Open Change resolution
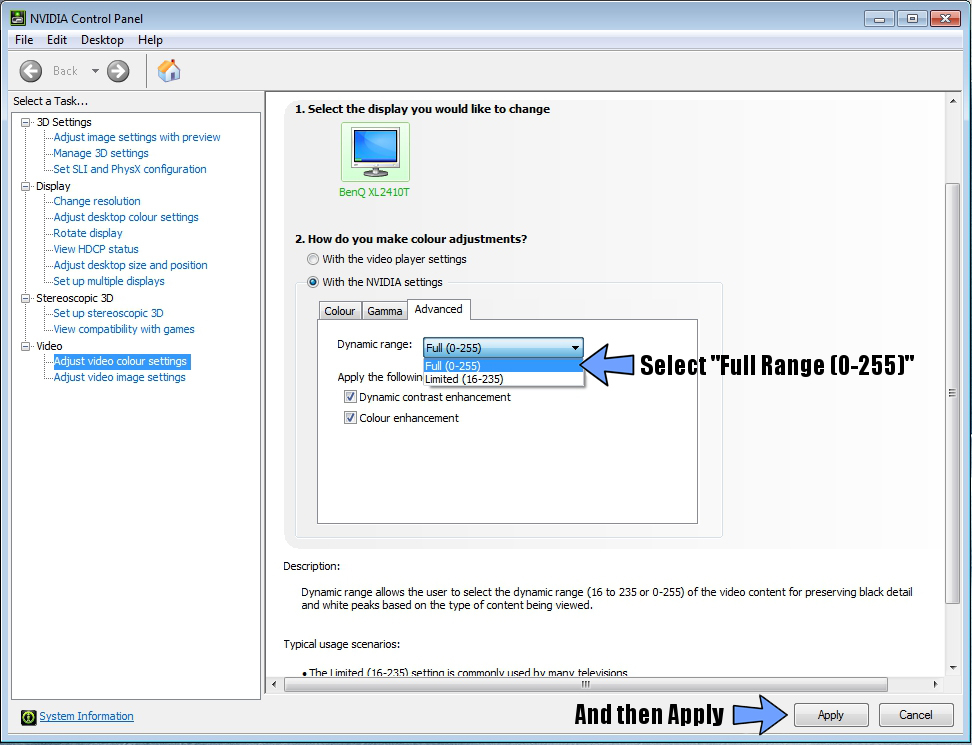The image size is (972, 745). (97, 201)
